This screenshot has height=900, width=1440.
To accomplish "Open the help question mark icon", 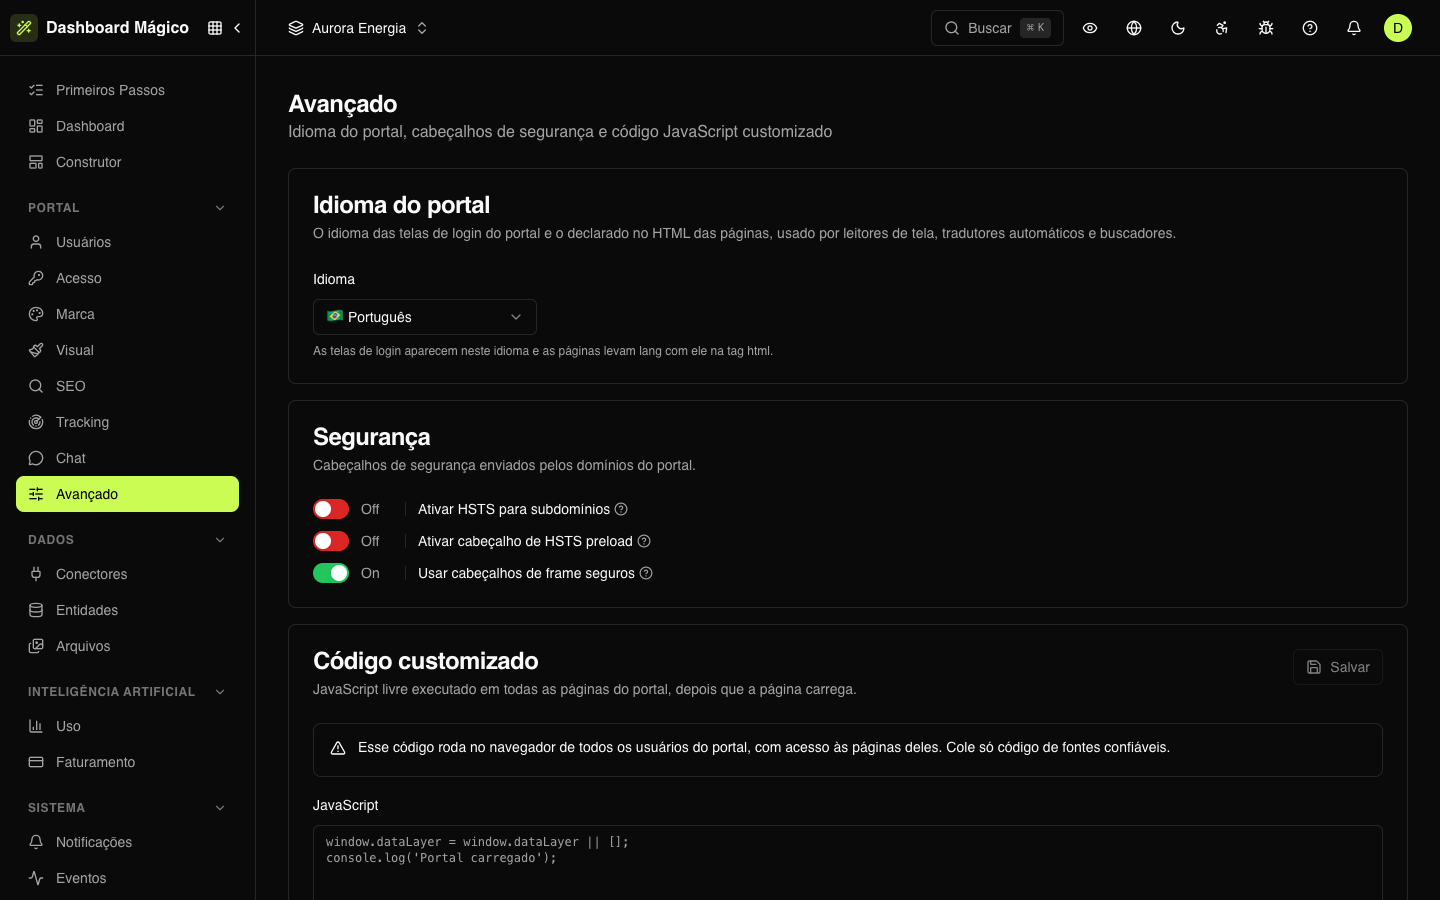I will [1310, 28].
